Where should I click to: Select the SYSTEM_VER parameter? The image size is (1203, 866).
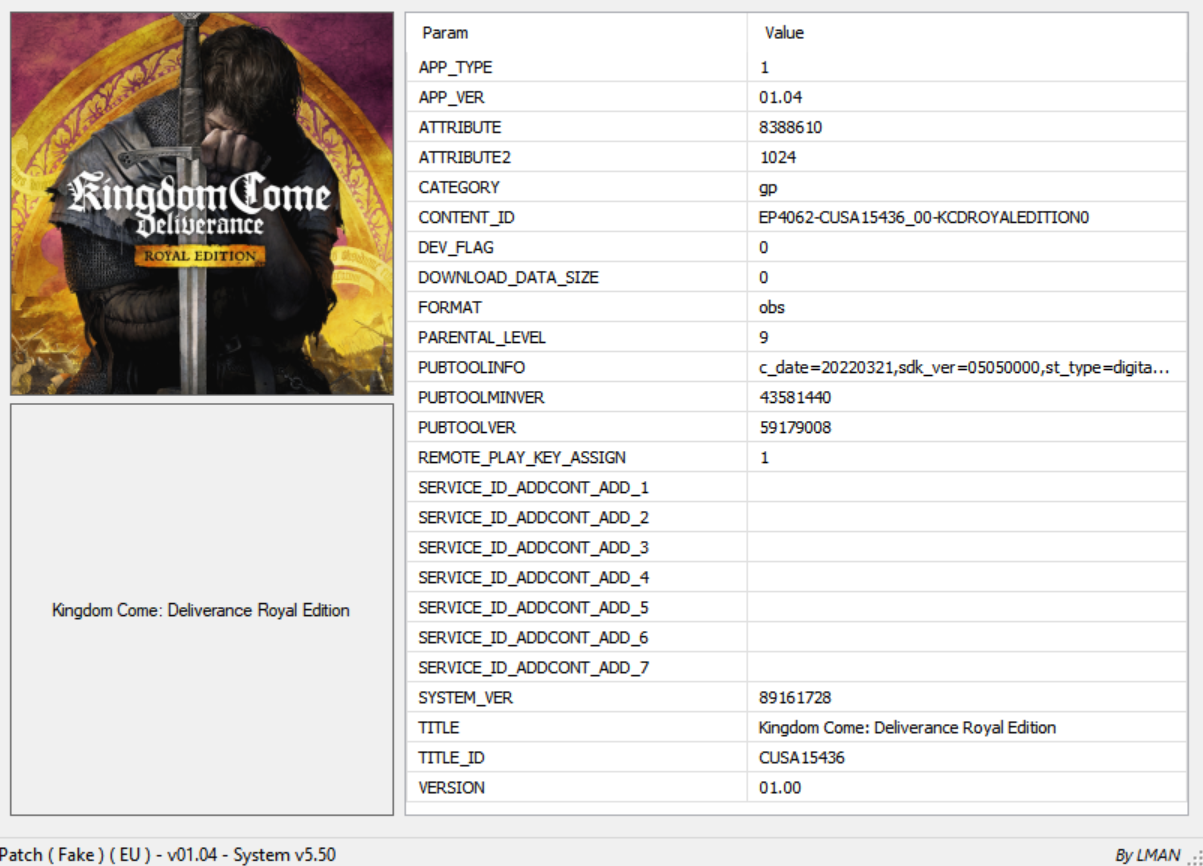pos(466,697)
